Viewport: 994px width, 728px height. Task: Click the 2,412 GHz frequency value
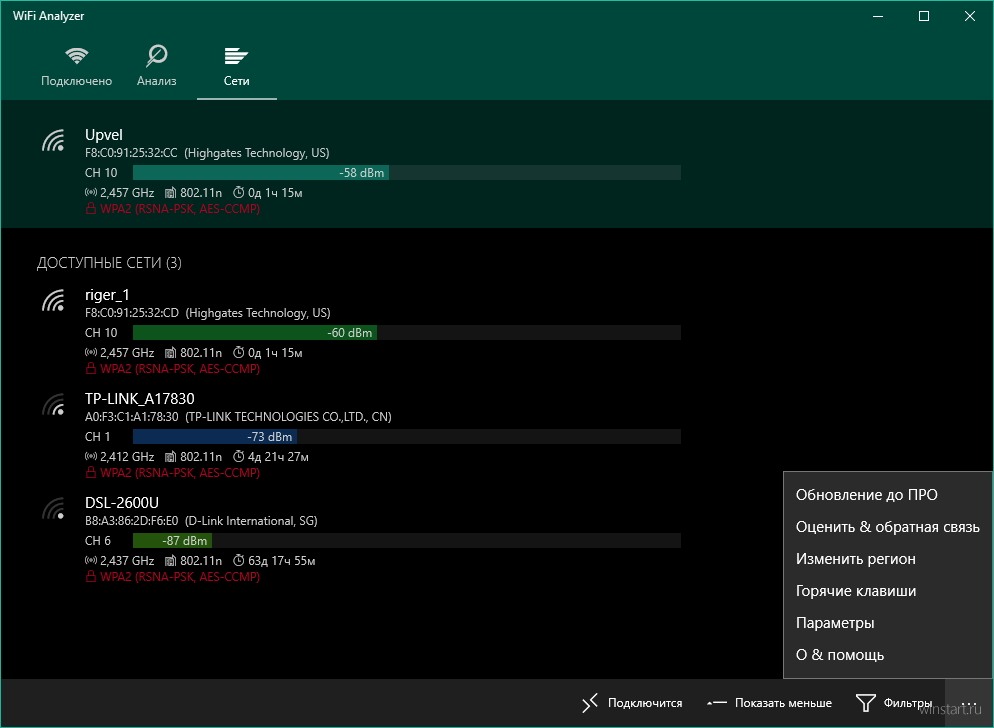click(x=127, y=457)
